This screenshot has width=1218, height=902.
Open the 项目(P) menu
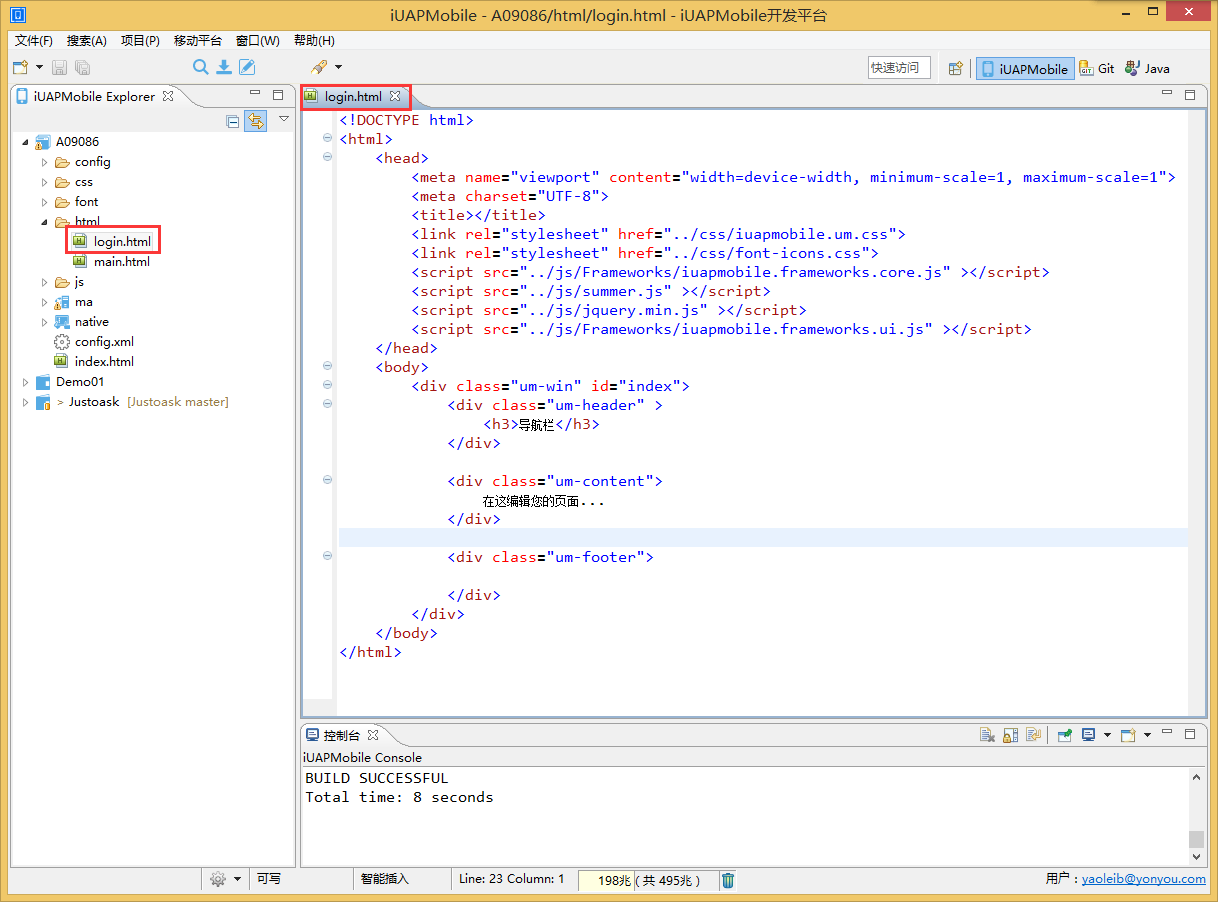coord(140,41)
